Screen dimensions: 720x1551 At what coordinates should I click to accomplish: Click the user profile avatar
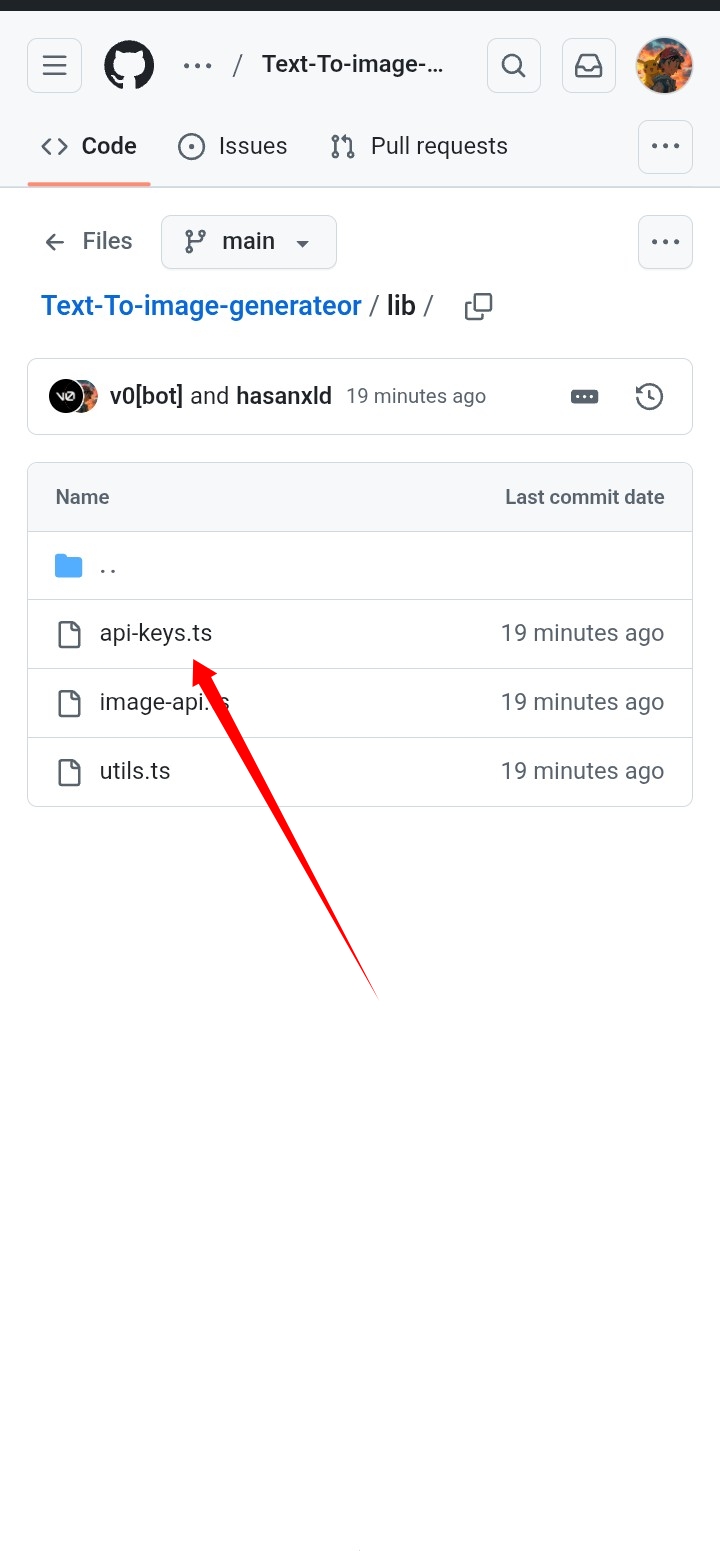(665, 66)
